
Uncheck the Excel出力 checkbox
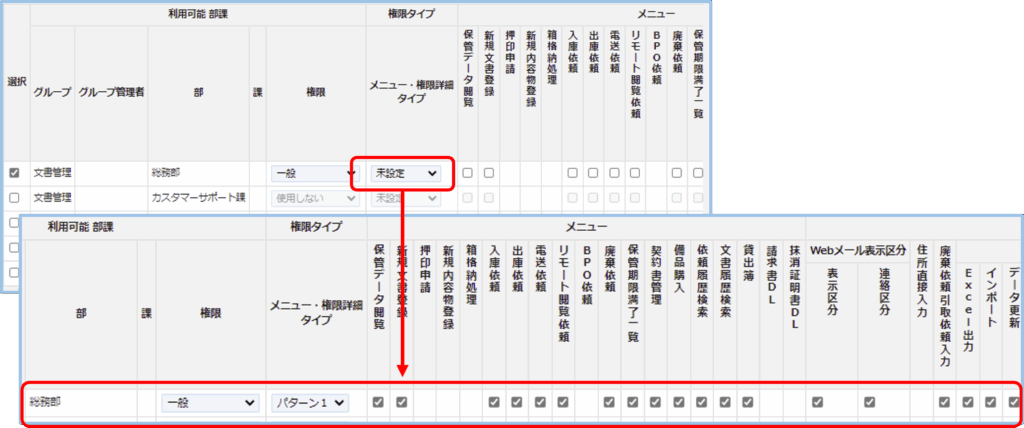(967, 402)
